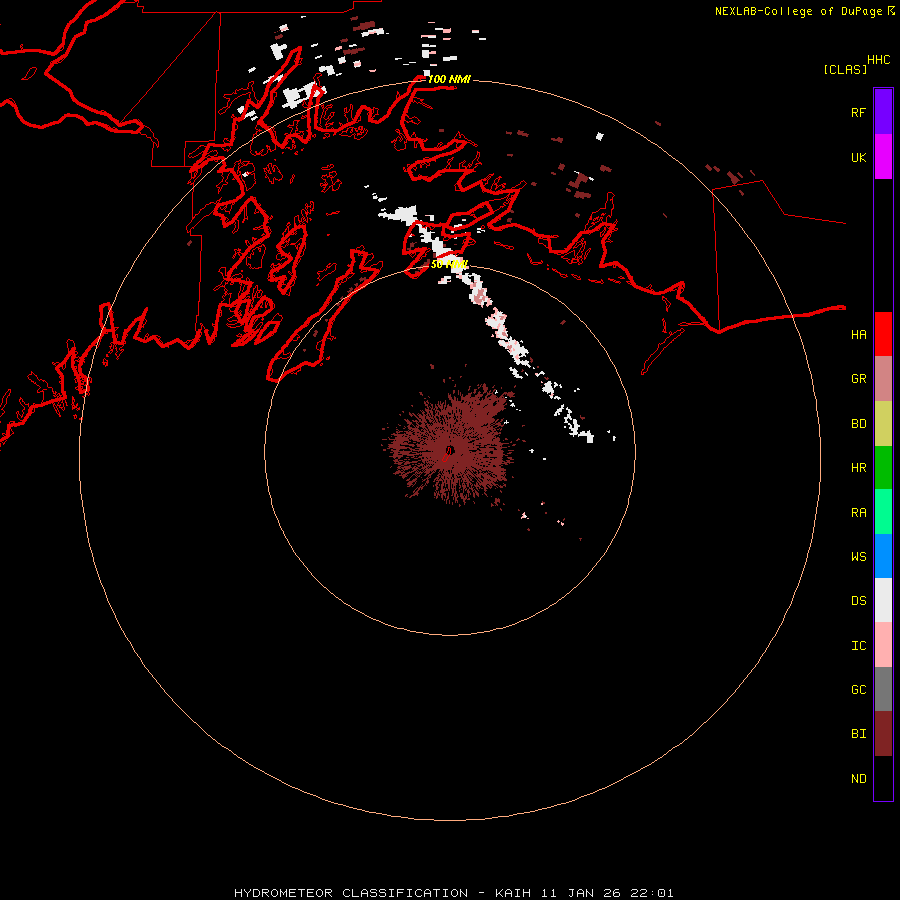Click the HHC product code label

point(878,60)
